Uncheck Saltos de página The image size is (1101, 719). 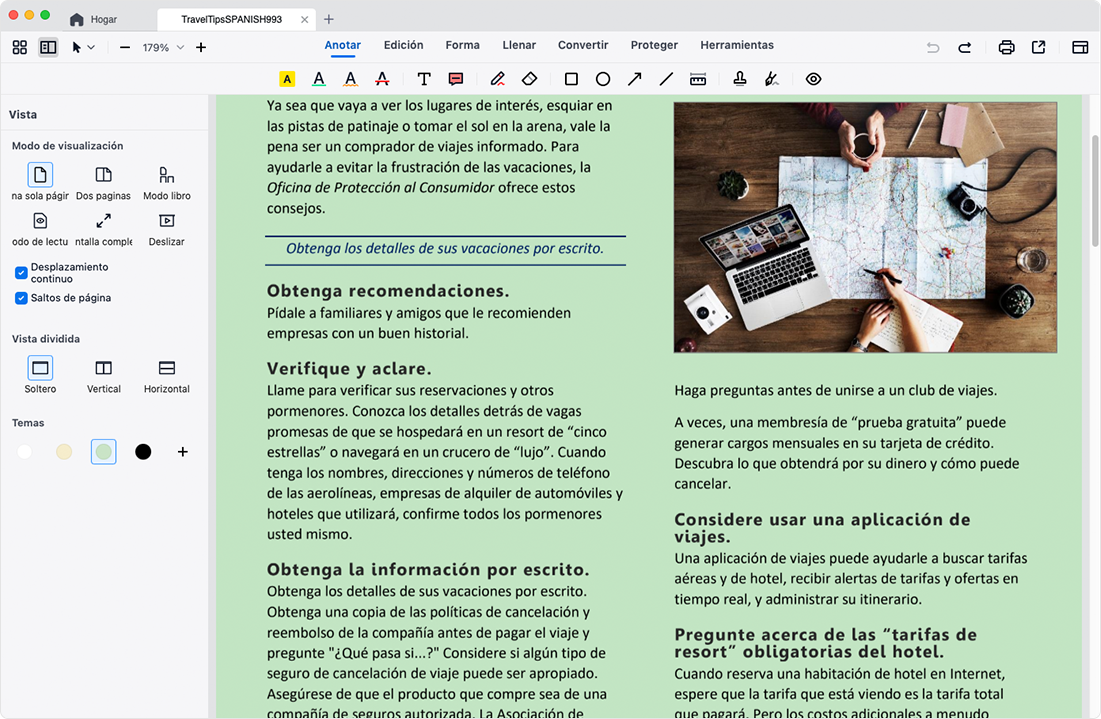(x=21, y=298)
